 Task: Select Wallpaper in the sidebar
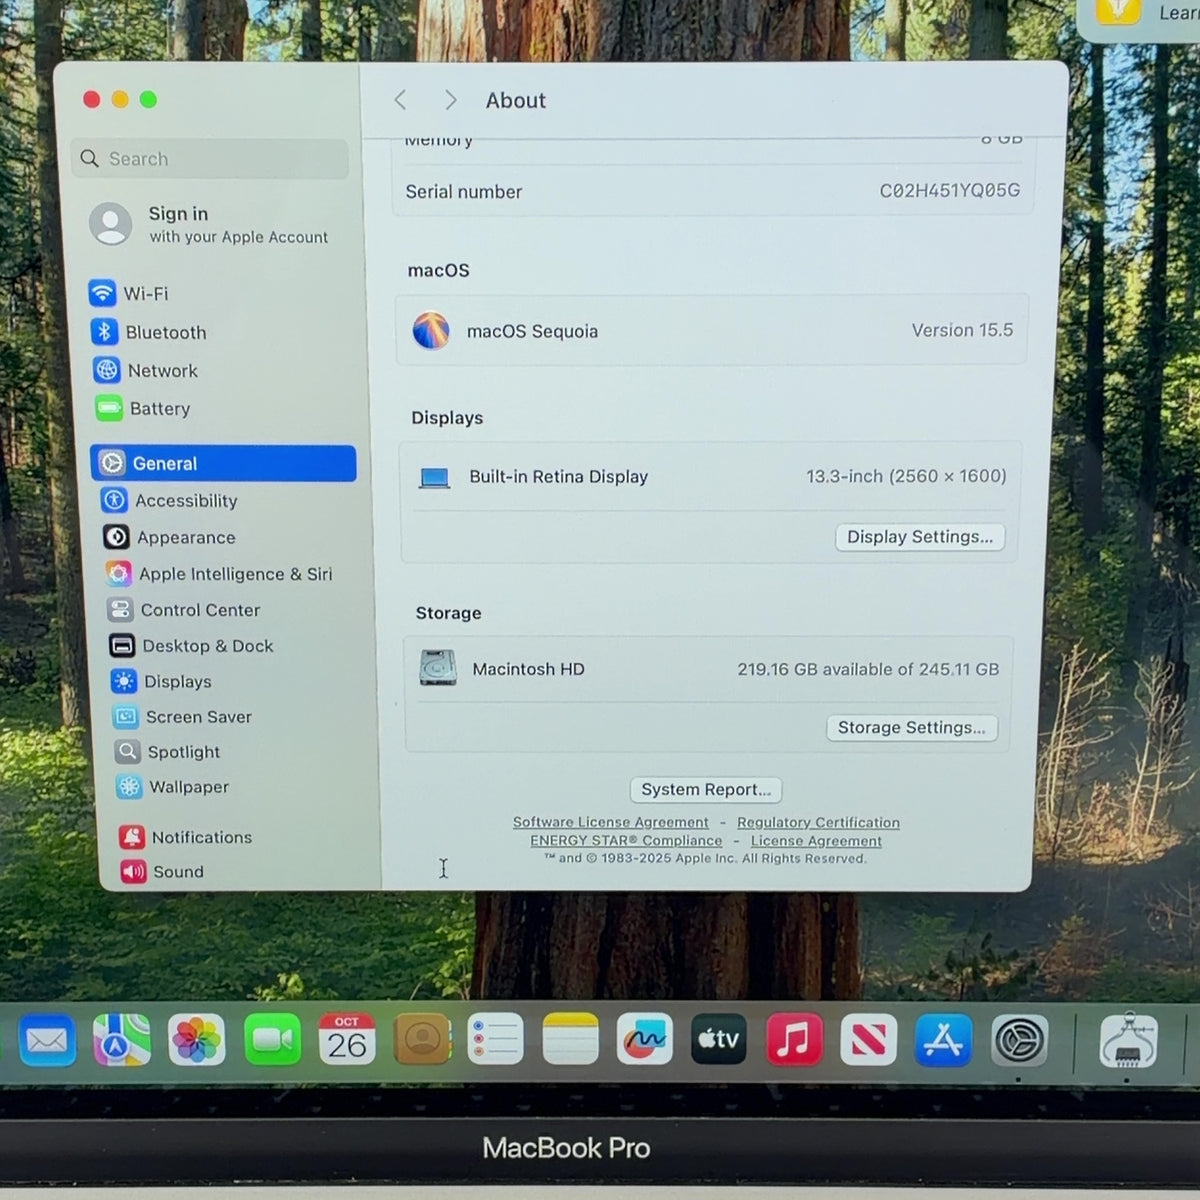172,787
